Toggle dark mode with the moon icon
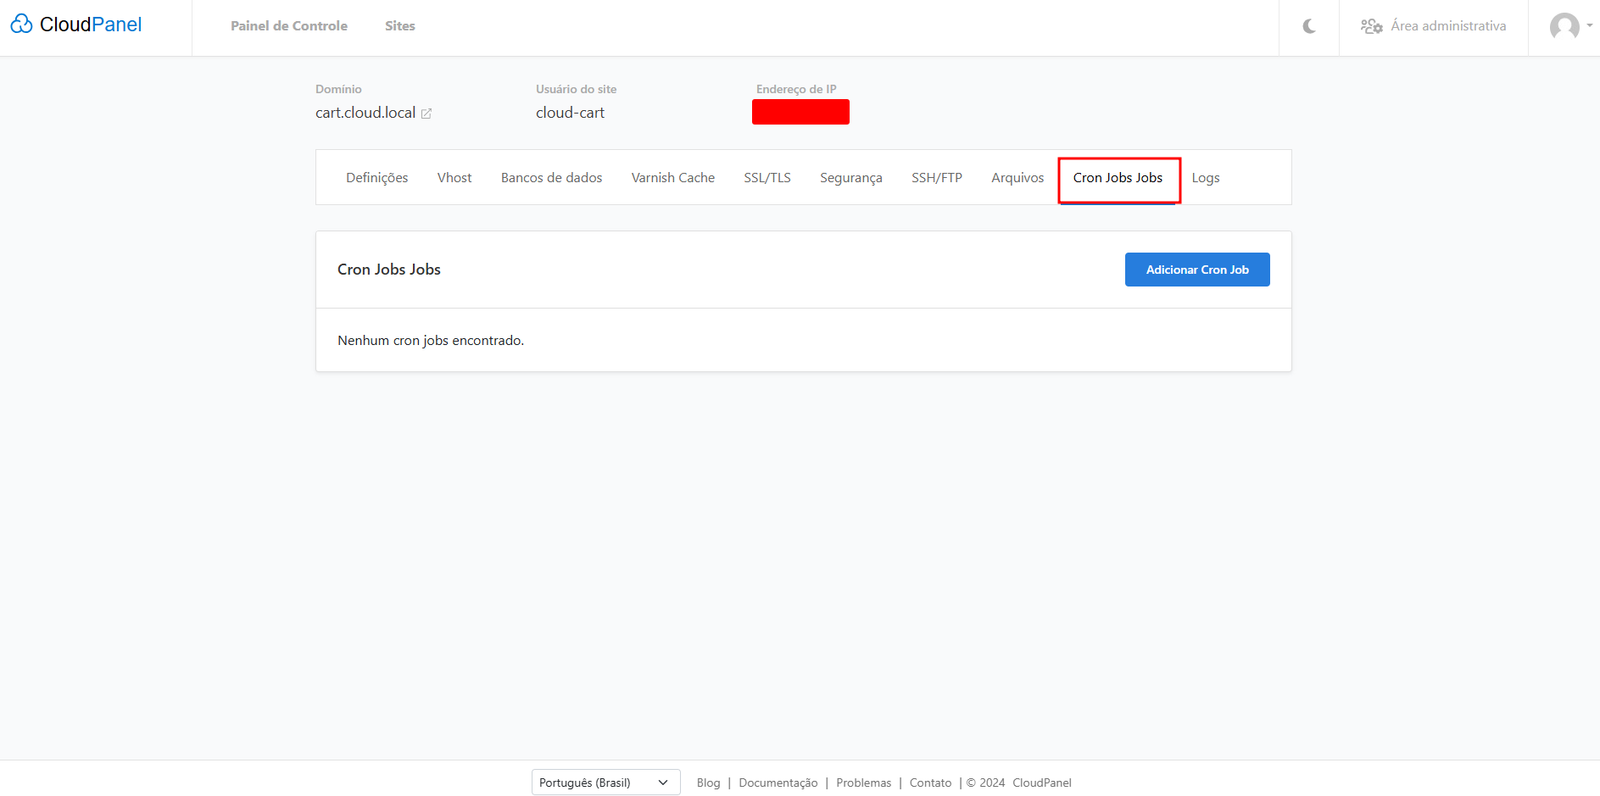 click(x=1309, y=26)
